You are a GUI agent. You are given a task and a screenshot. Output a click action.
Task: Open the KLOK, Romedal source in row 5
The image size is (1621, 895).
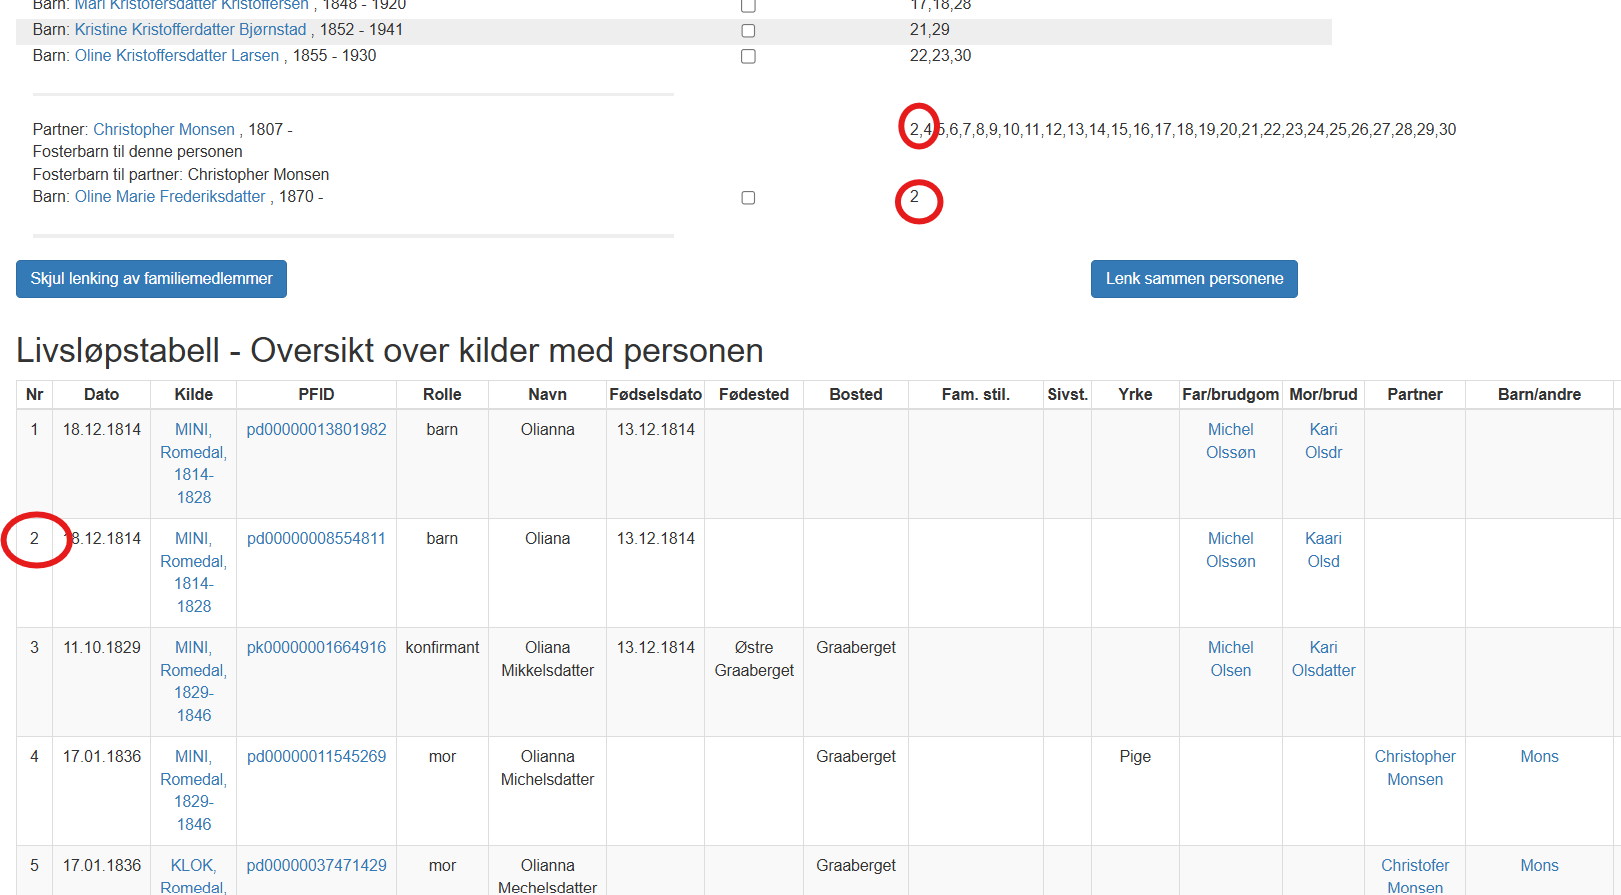193,876
